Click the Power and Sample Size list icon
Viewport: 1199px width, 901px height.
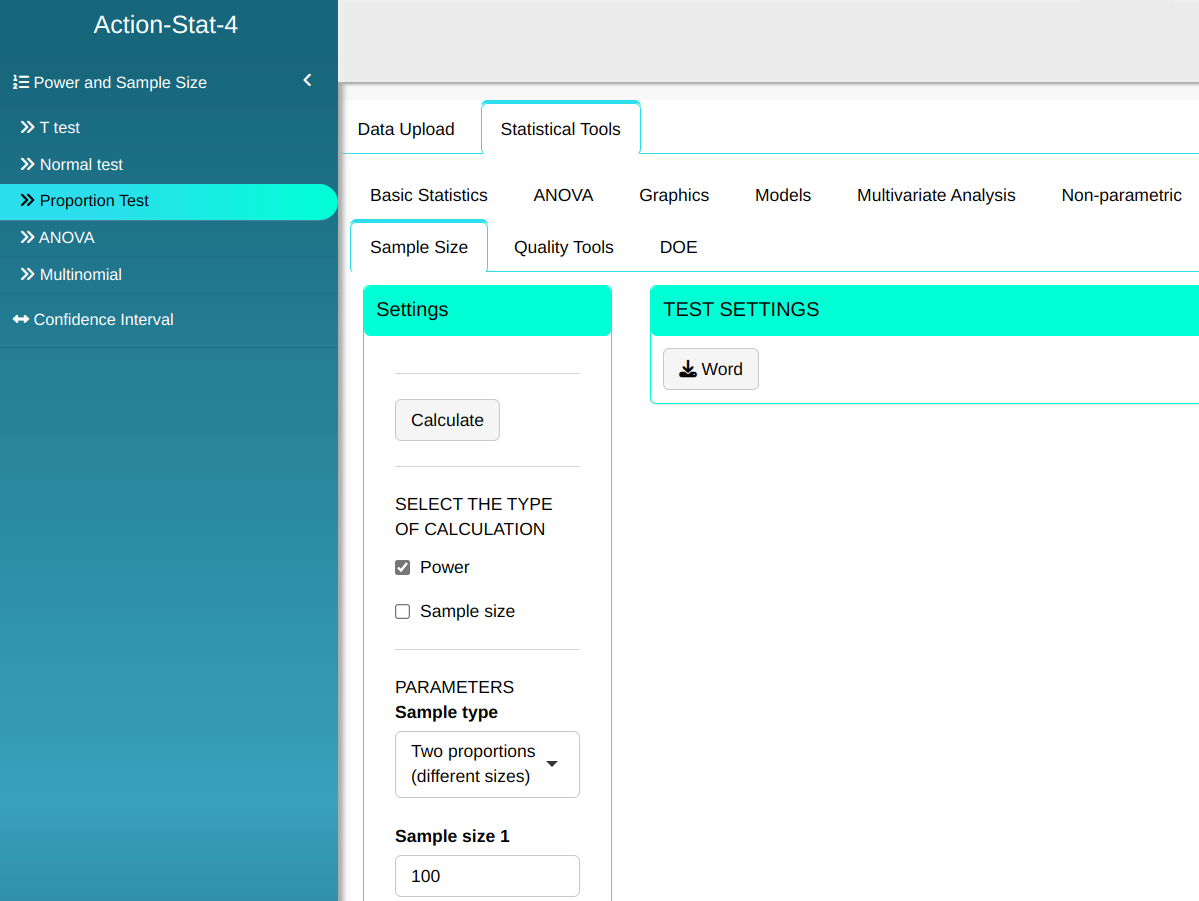coord(20,82)
